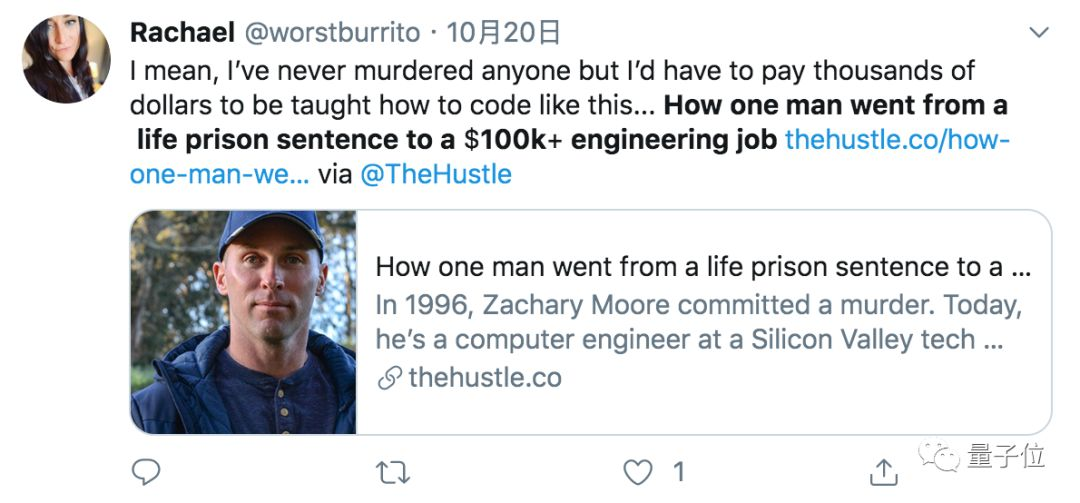Open Rachael's profile avatar picture
The image size is (1080, 503).
(x=66, y=59)
